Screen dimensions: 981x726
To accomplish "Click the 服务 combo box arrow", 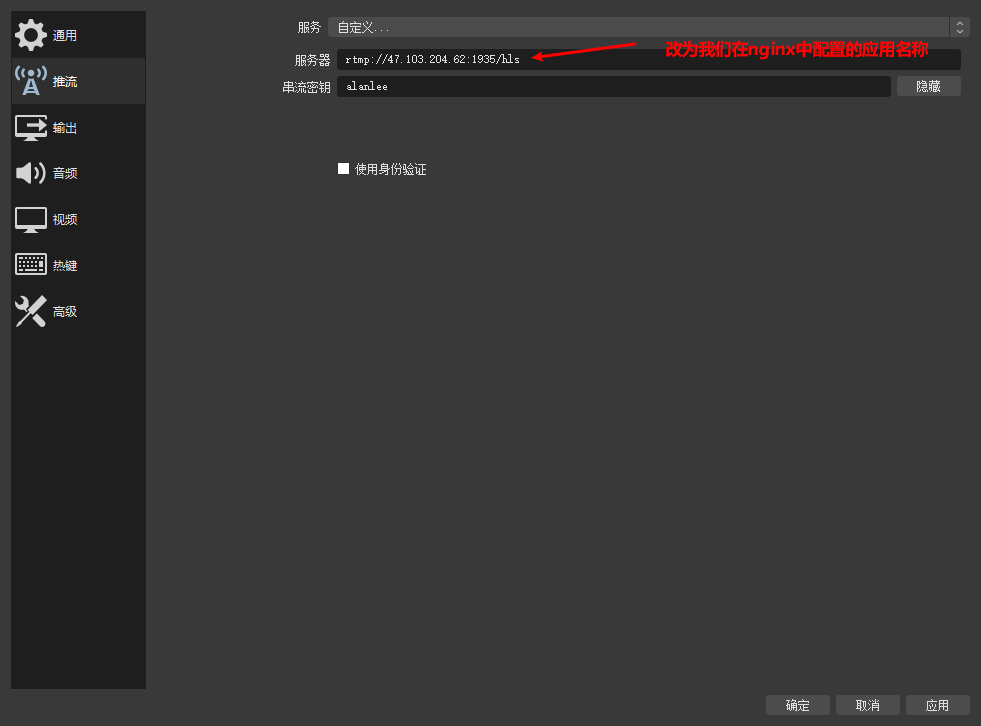I will tap(960, 27).
